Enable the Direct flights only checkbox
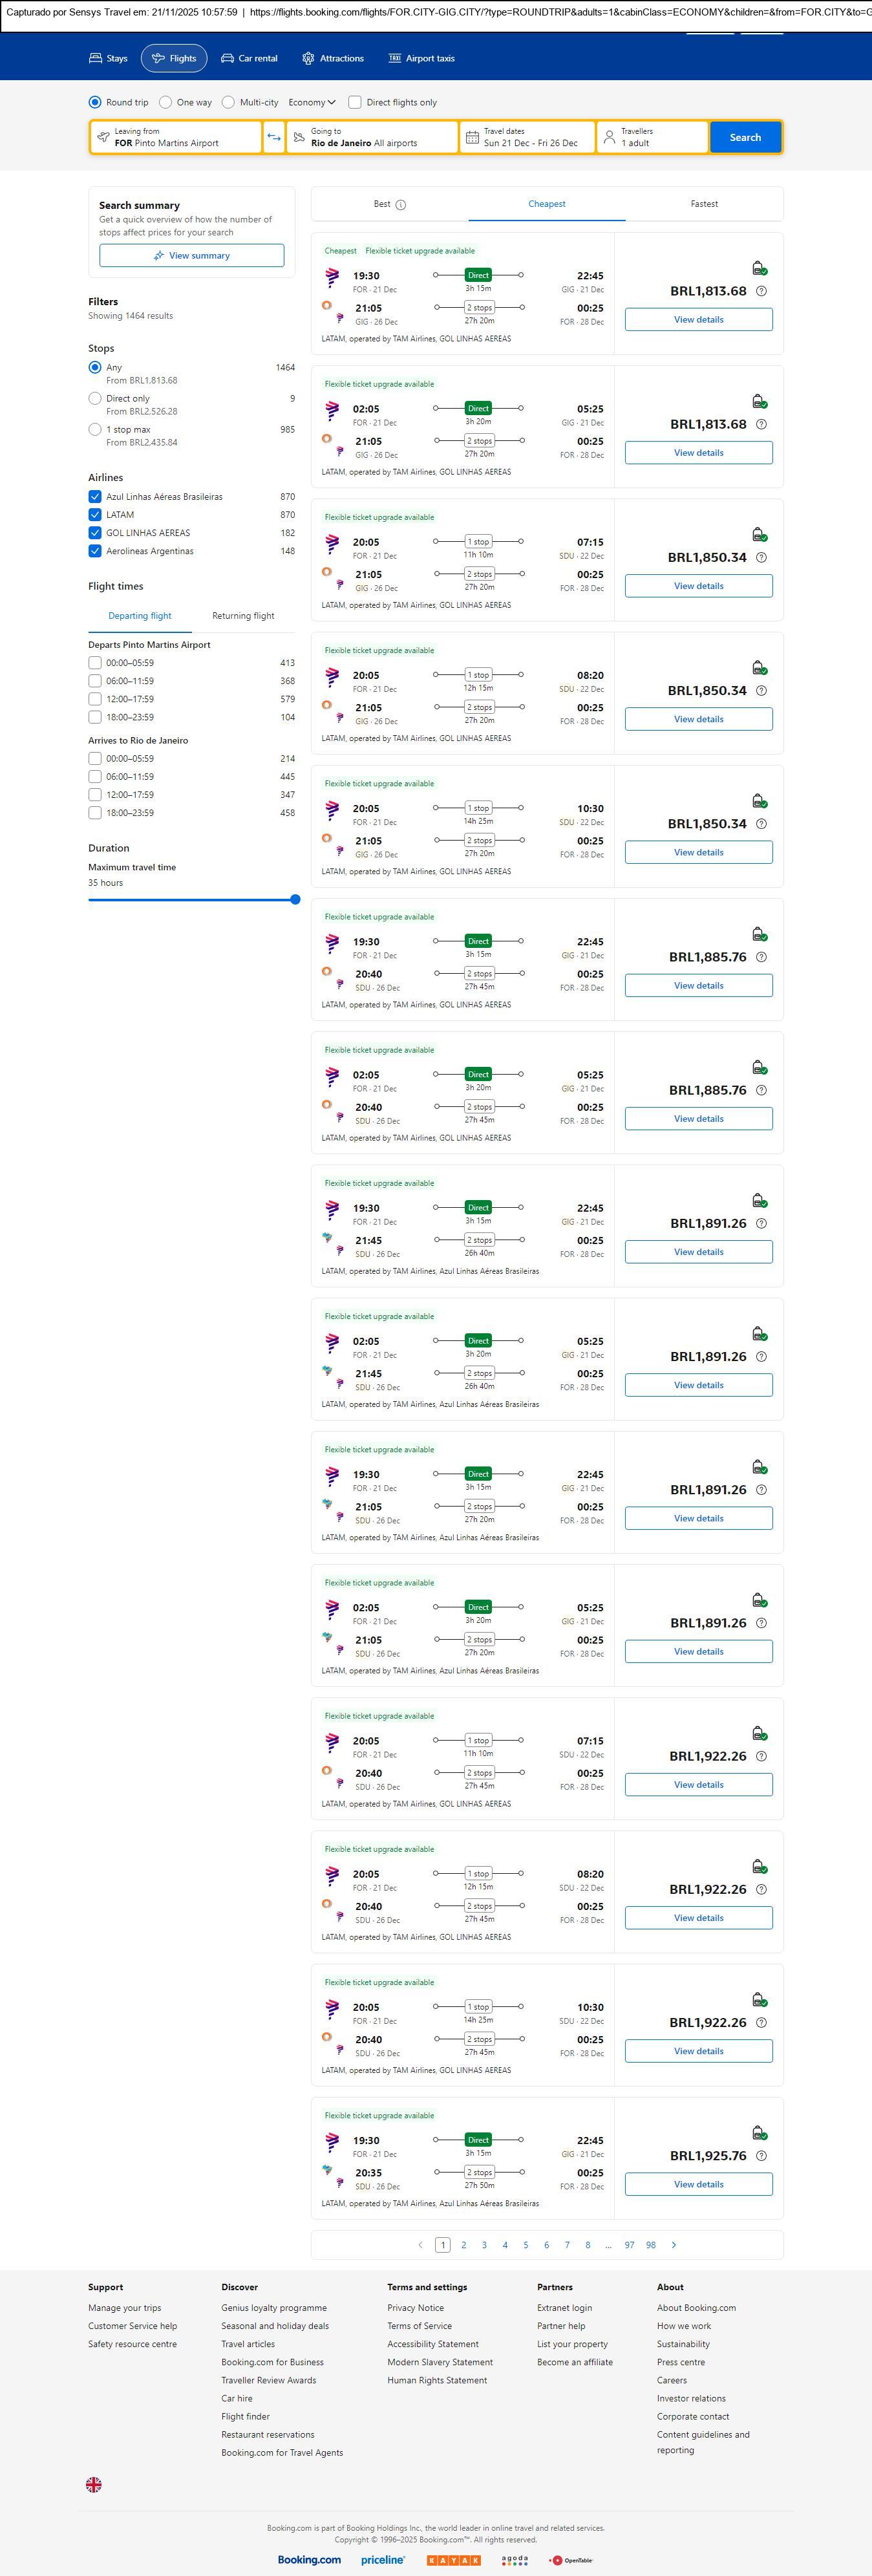 [355, 102]
